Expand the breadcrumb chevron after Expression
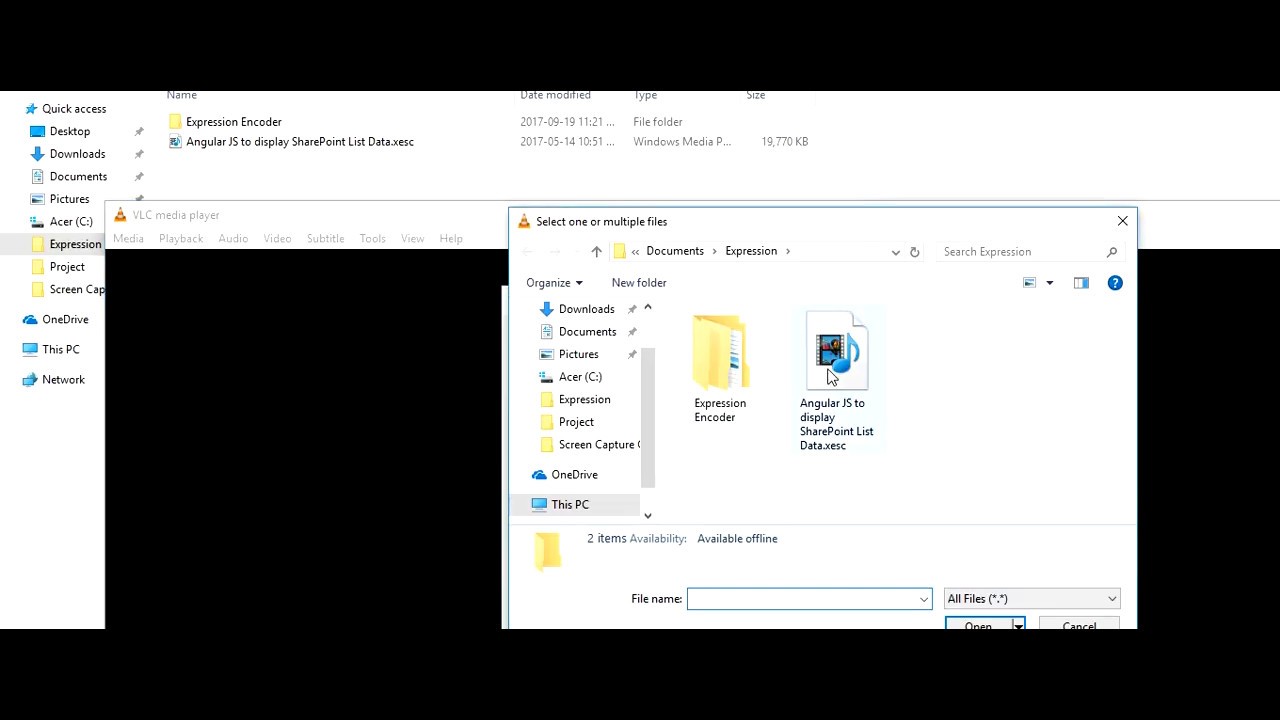The image size is (1280, 720). pos(788,251)
